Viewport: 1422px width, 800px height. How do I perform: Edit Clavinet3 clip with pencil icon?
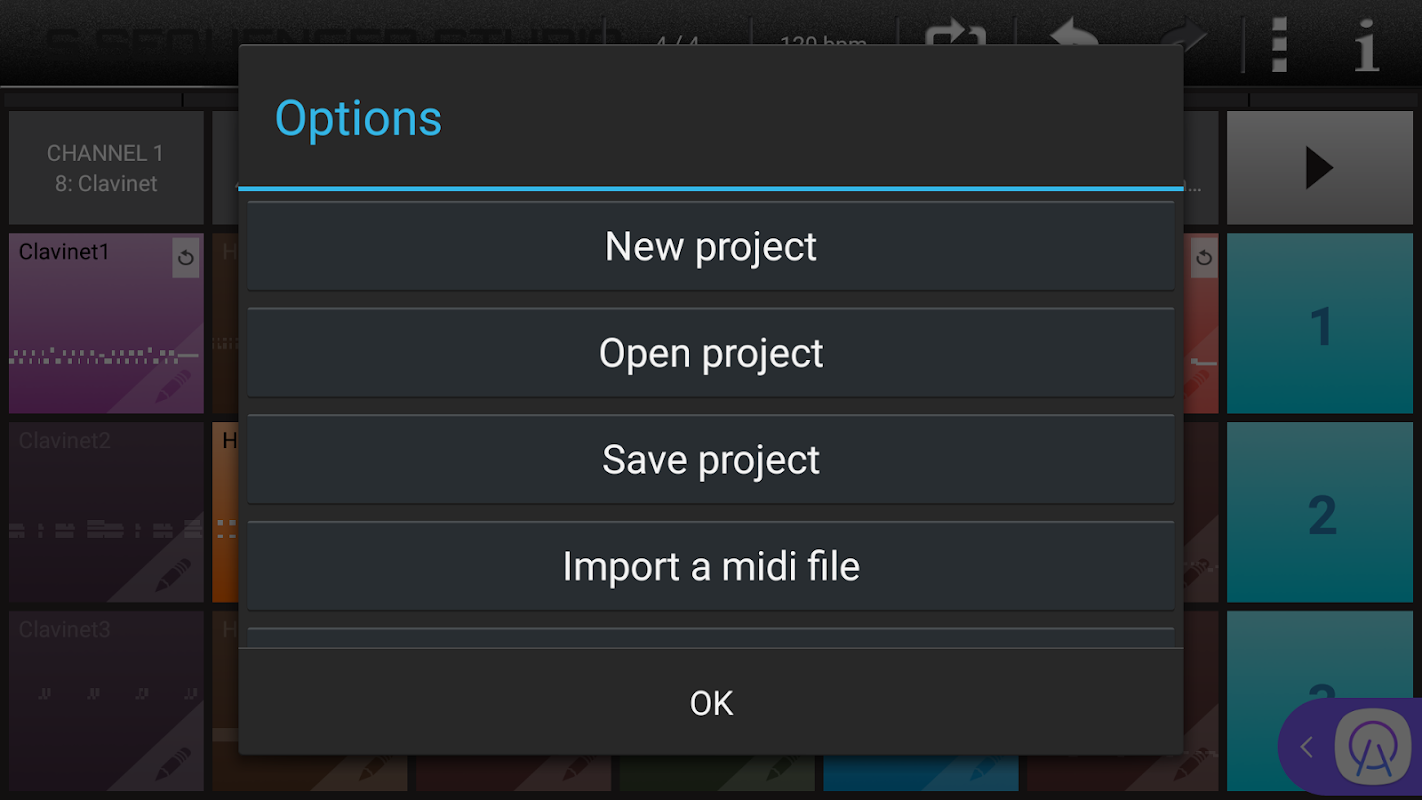173,763
